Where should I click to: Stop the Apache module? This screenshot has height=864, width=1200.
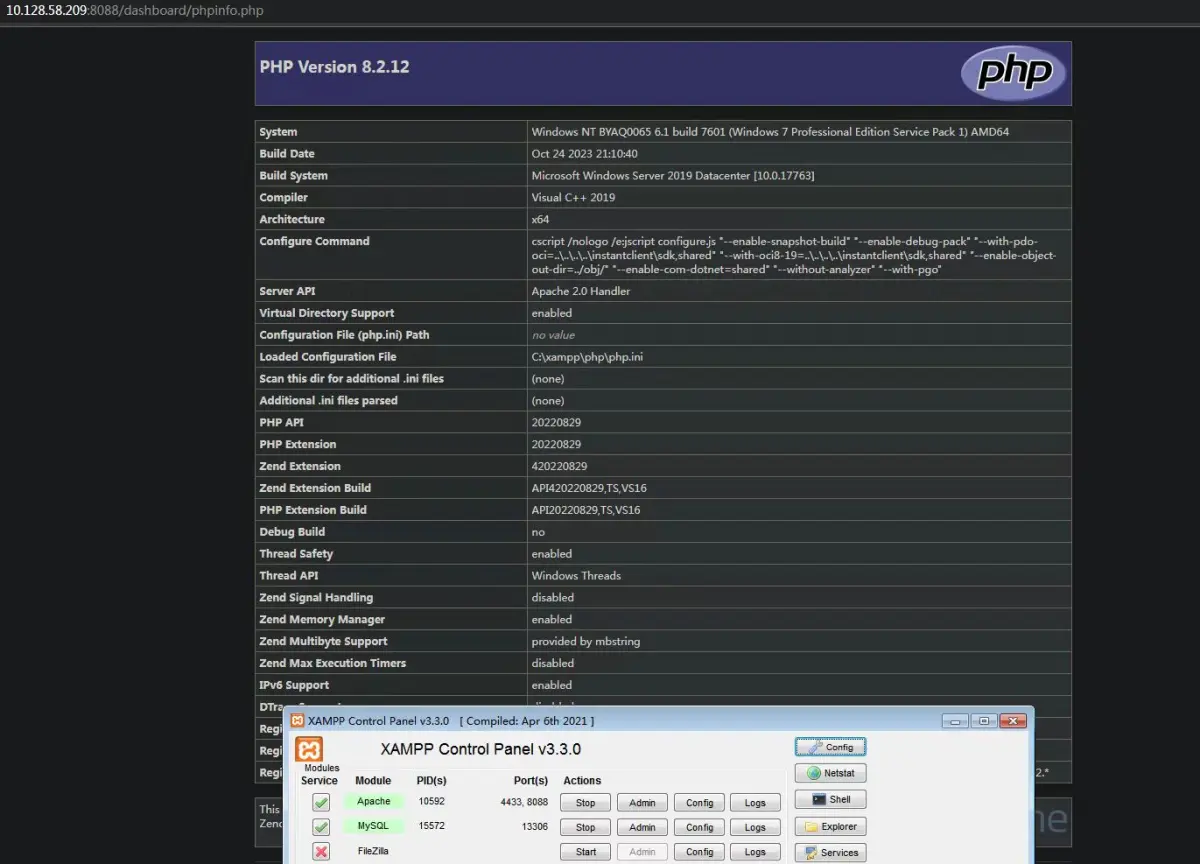585,802
